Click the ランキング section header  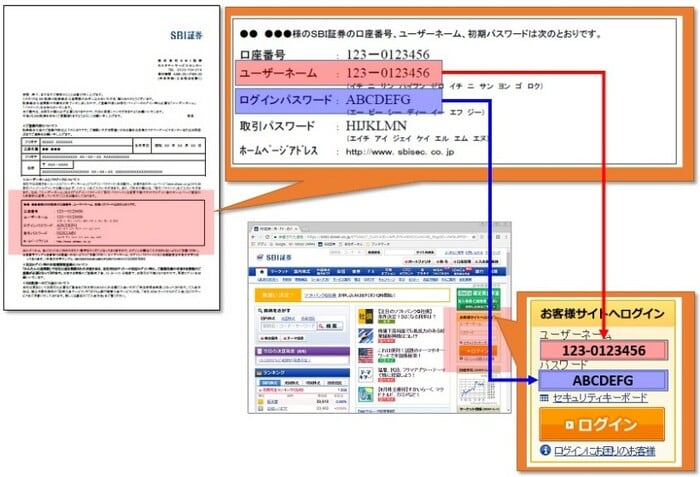(302, 372)
